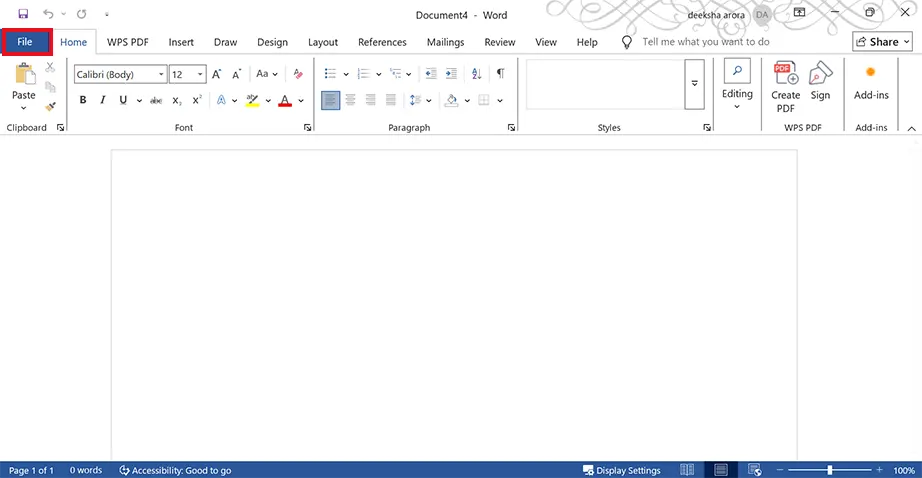The height and width of the screenshot is (478, 922).
Task: Toggle paragraph marks display
Action: coord(500,73)
